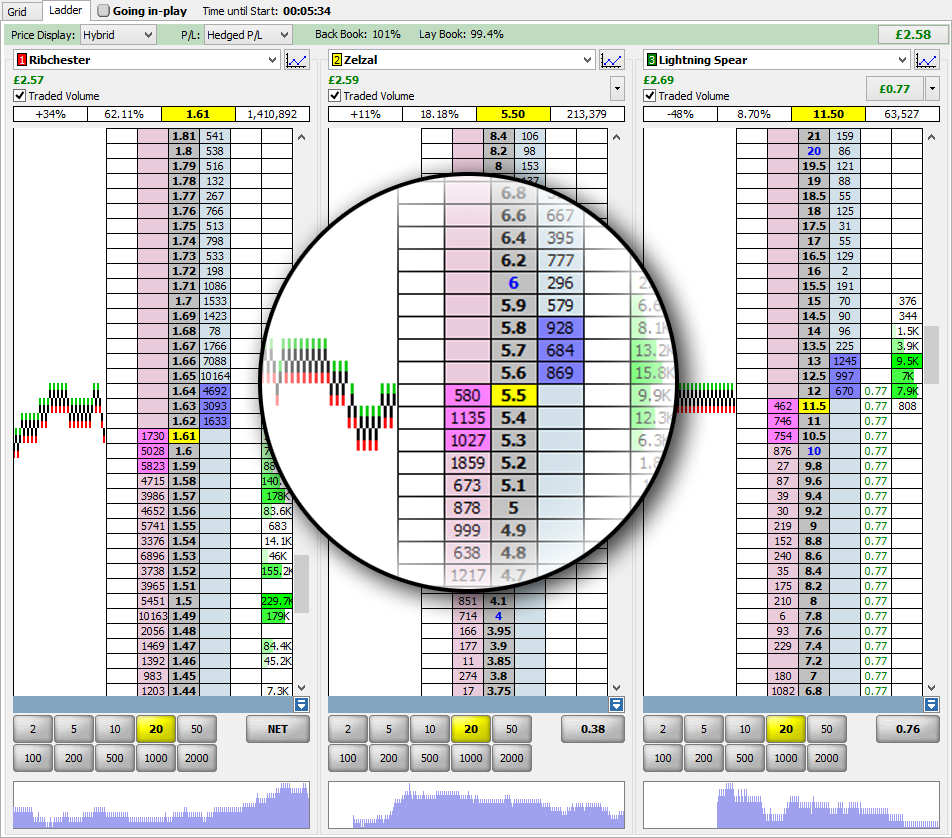Open the chart icon beside Ribchester

click(296, 60)
